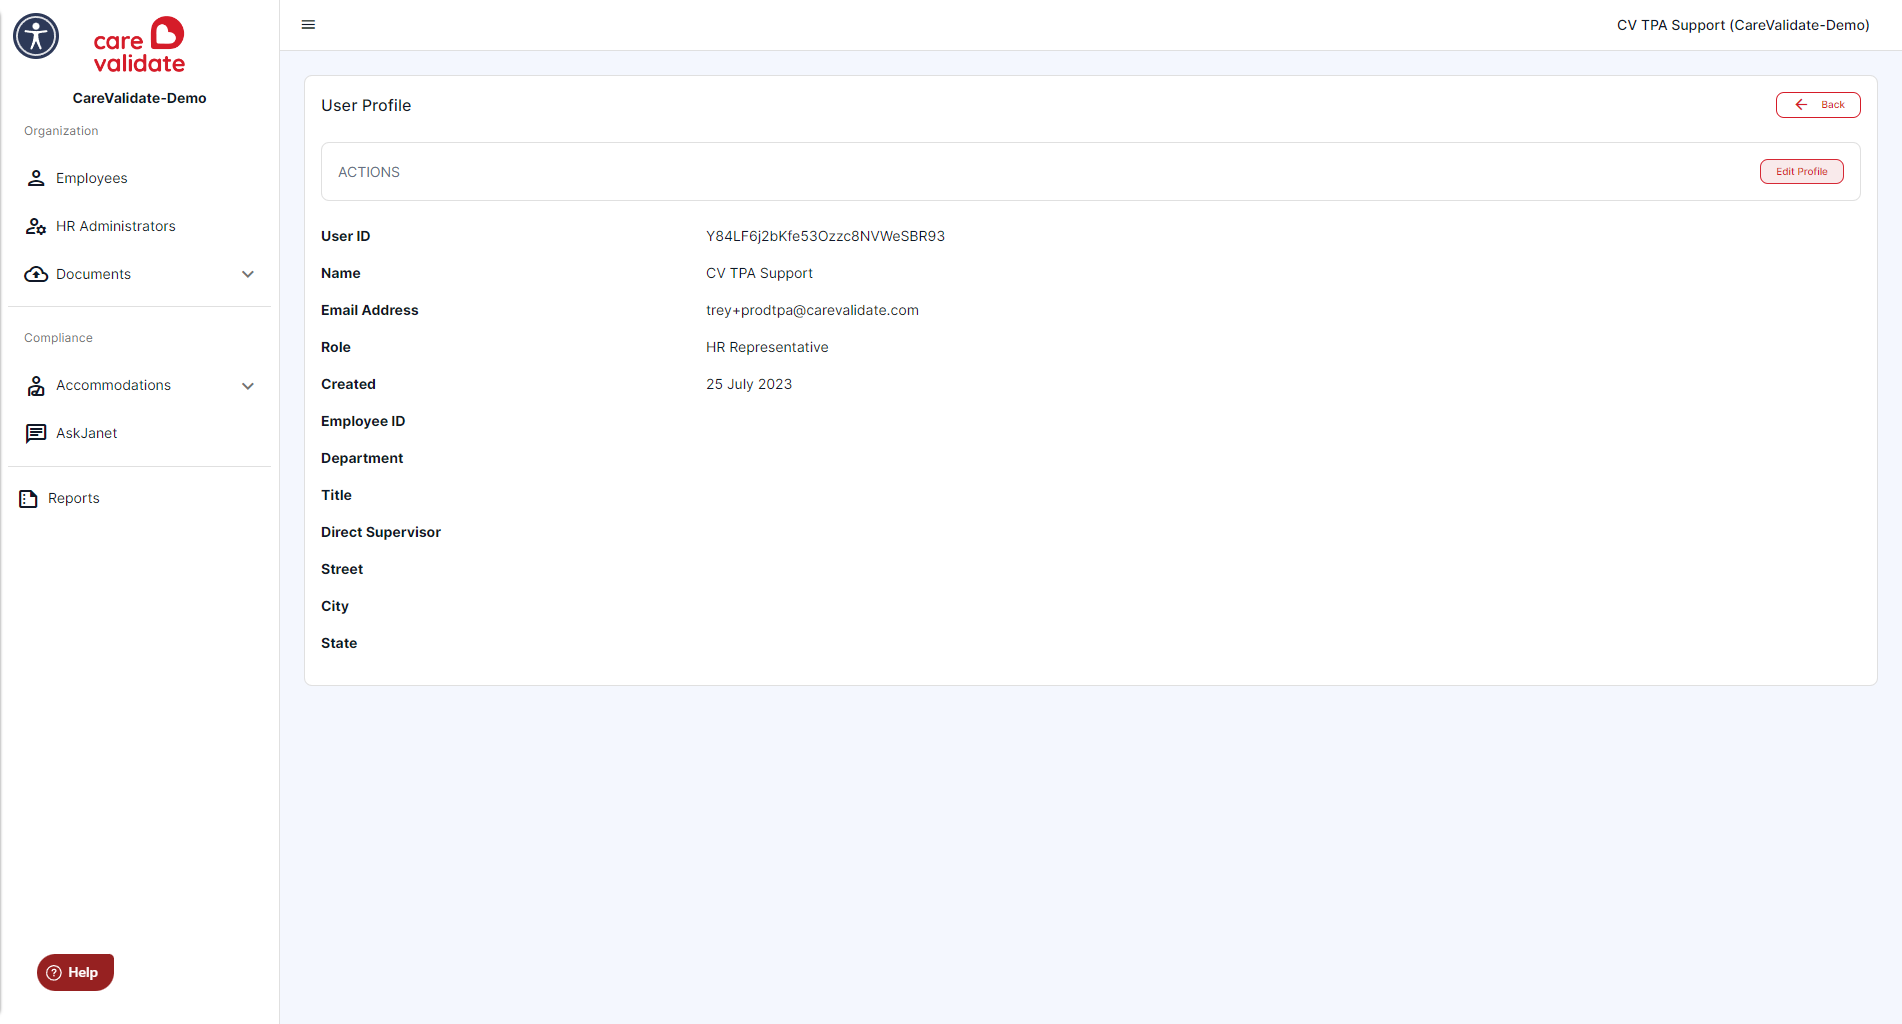Click the User Profile heading
This screenshot has width=1902, height=1024.
click(366, 105)
